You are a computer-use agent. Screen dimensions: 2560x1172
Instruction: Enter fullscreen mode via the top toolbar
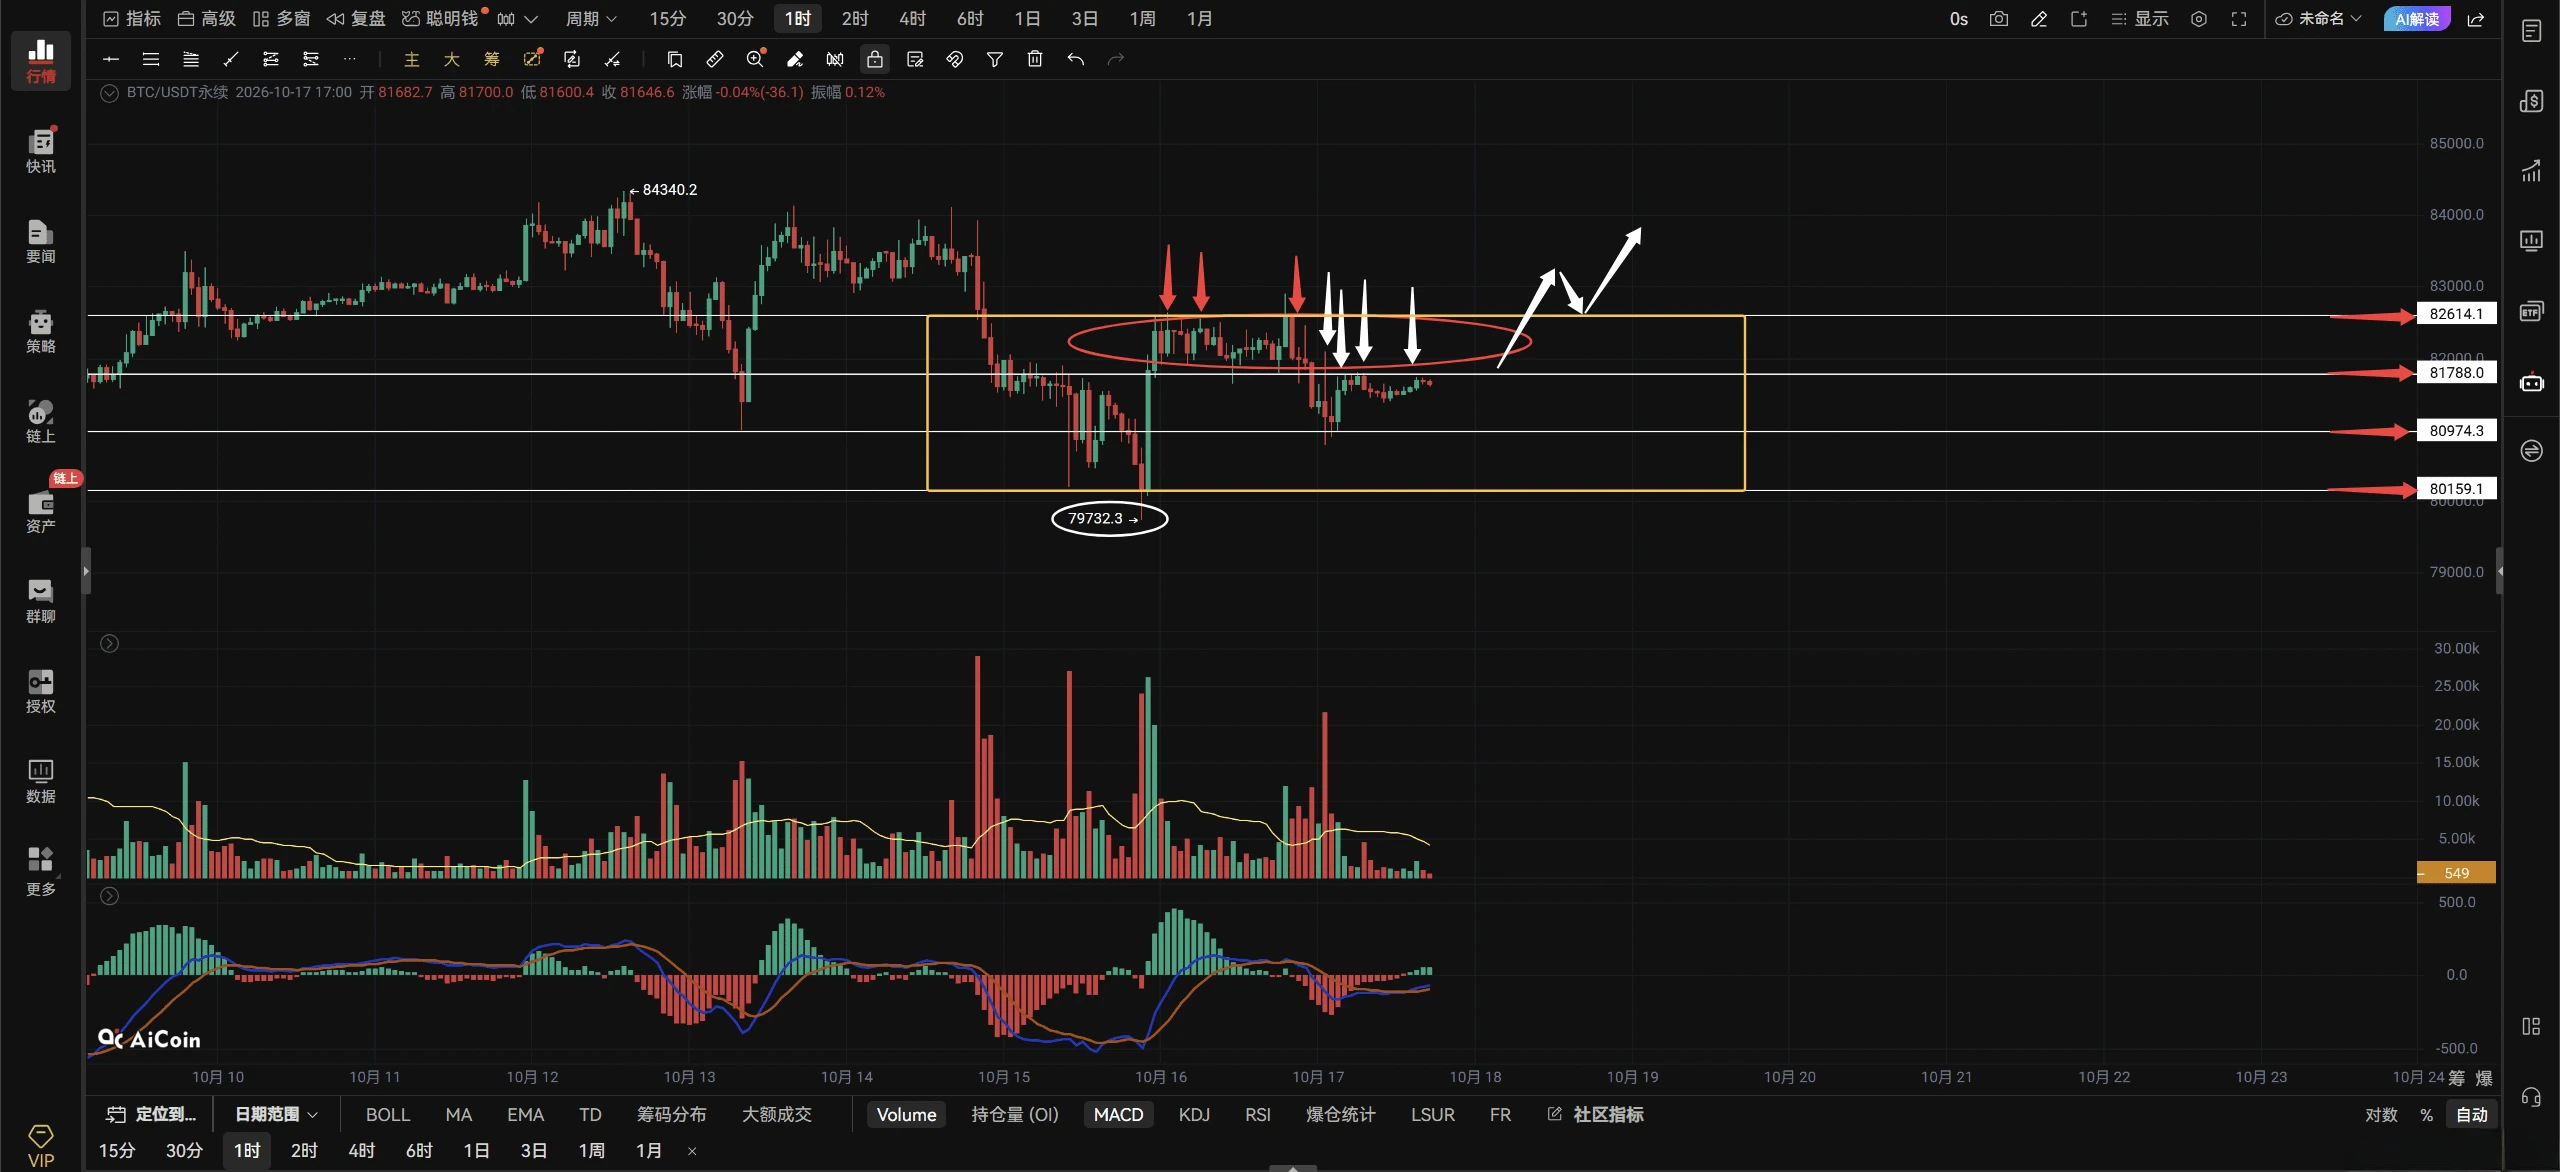2239,19
